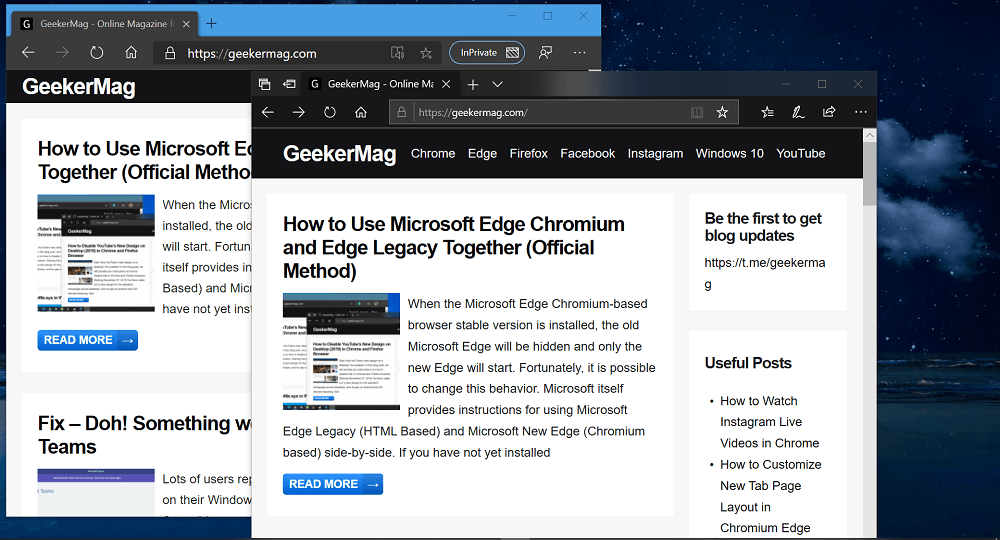The image size is (1000, 540).
Task: Open feedback icon in InPrivate Edge toolbar
Action: pyautogui.click(x=545, y=52)
